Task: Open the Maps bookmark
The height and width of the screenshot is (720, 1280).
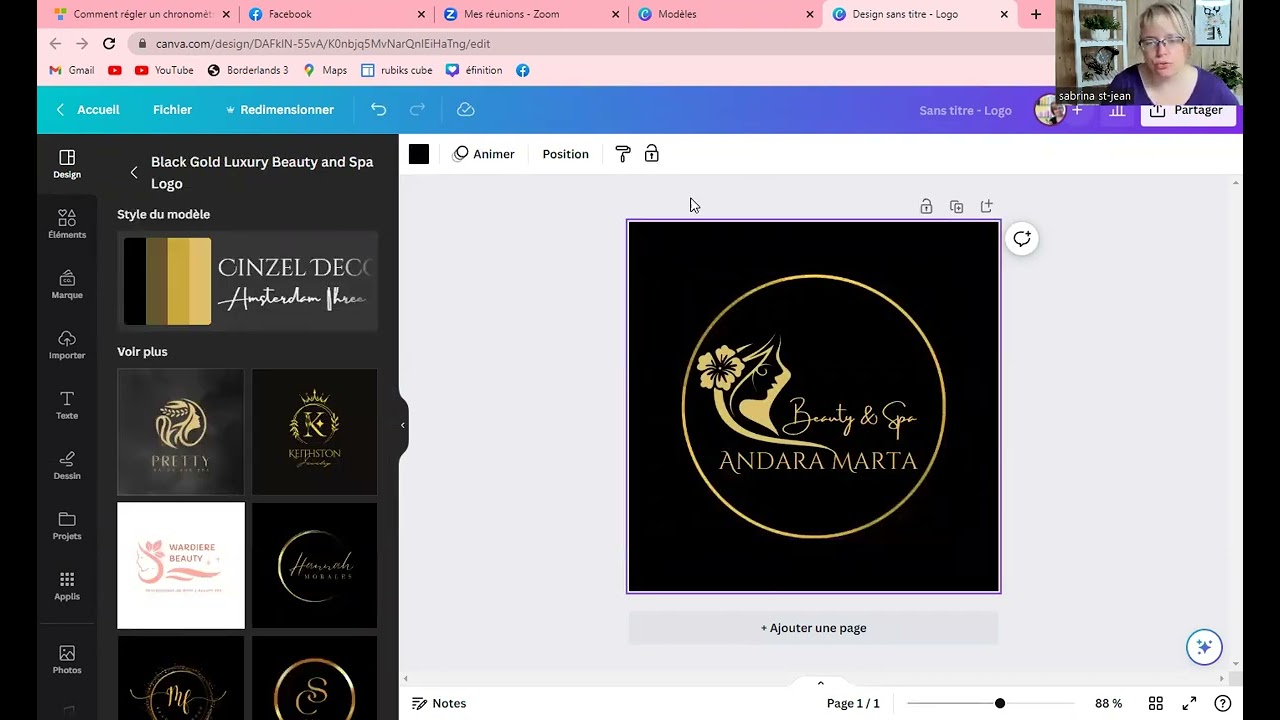Action: [x=325, y=70]
